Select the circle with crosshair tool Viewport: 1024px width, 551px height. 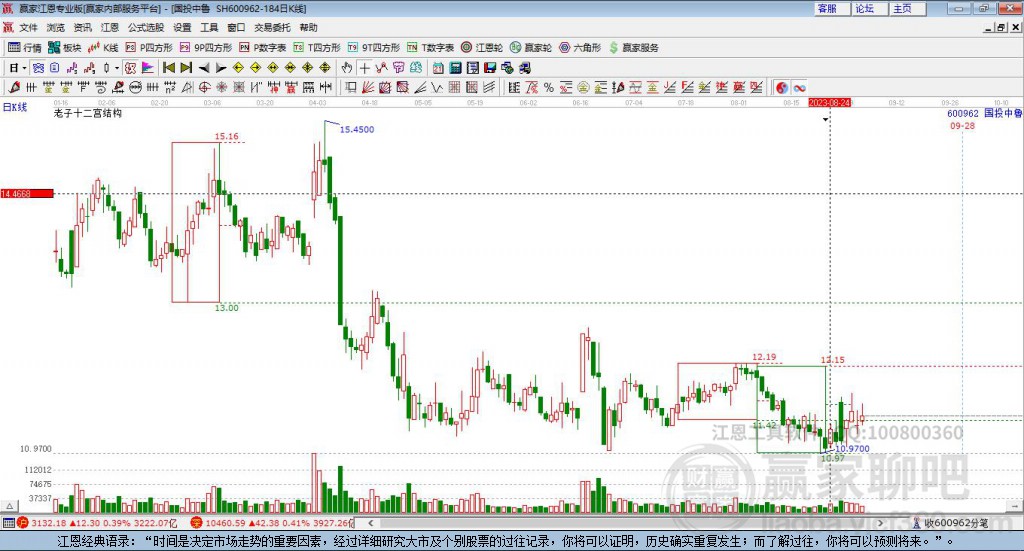pyautogui.click(x=204, y=87)
